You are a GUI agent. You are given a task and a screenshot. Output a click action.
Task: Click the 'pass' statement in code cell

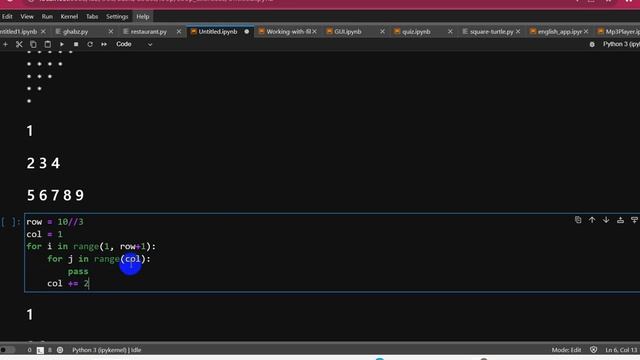(78, 271)
